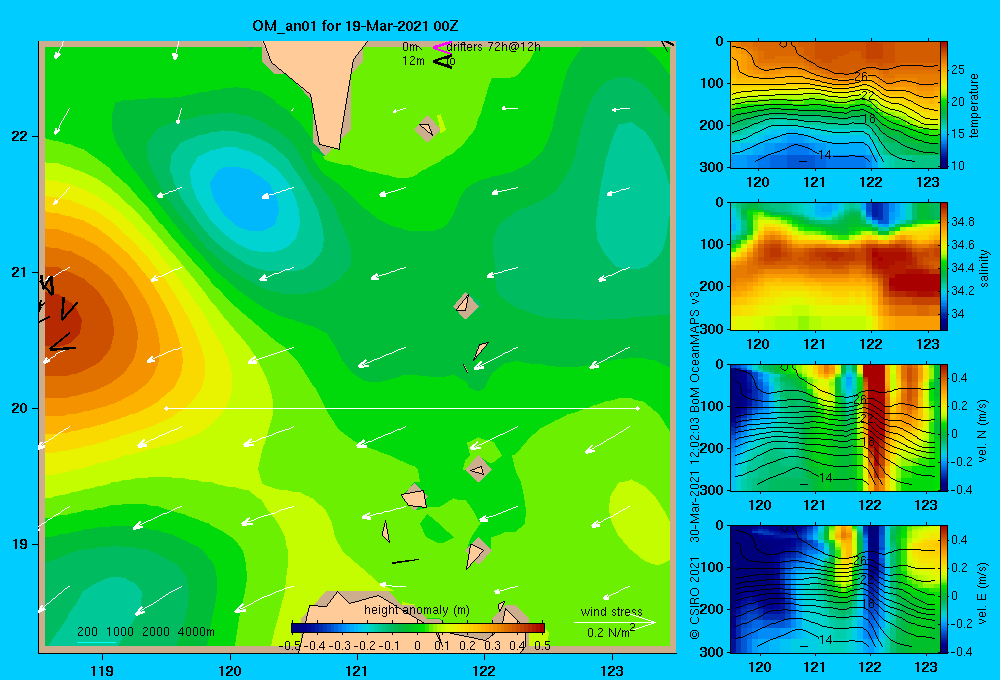Click the blue low-anomaly eddy on the map

click(247, 198)
